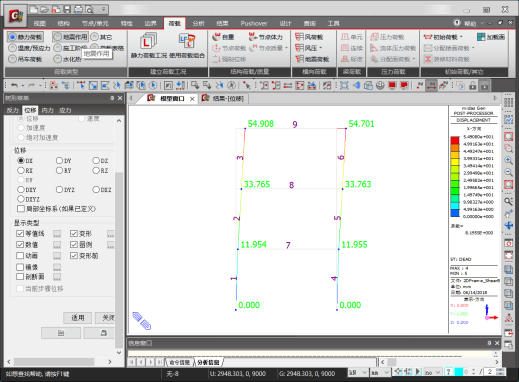Select the DXYZ displacement radio button
This screenshot has height=382, width=519.
point(21,199)
